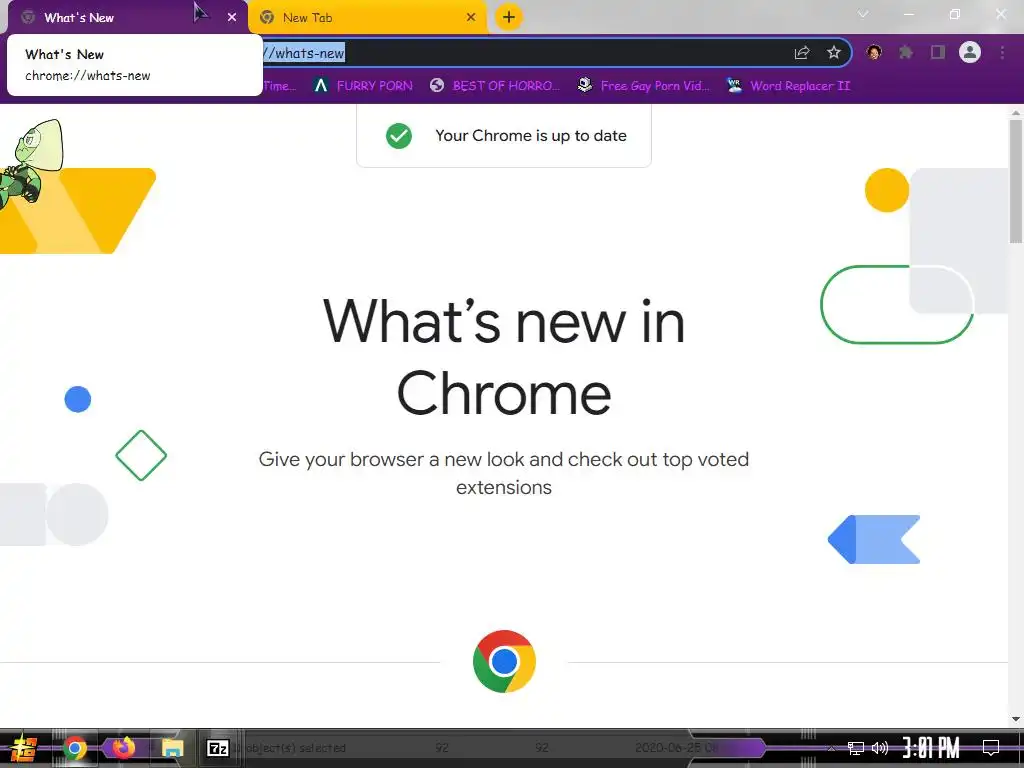Image resolution: width=1024 pixels, height=768 pixels.
Task: Toggle the side panel icon
Action: point(938,52)
